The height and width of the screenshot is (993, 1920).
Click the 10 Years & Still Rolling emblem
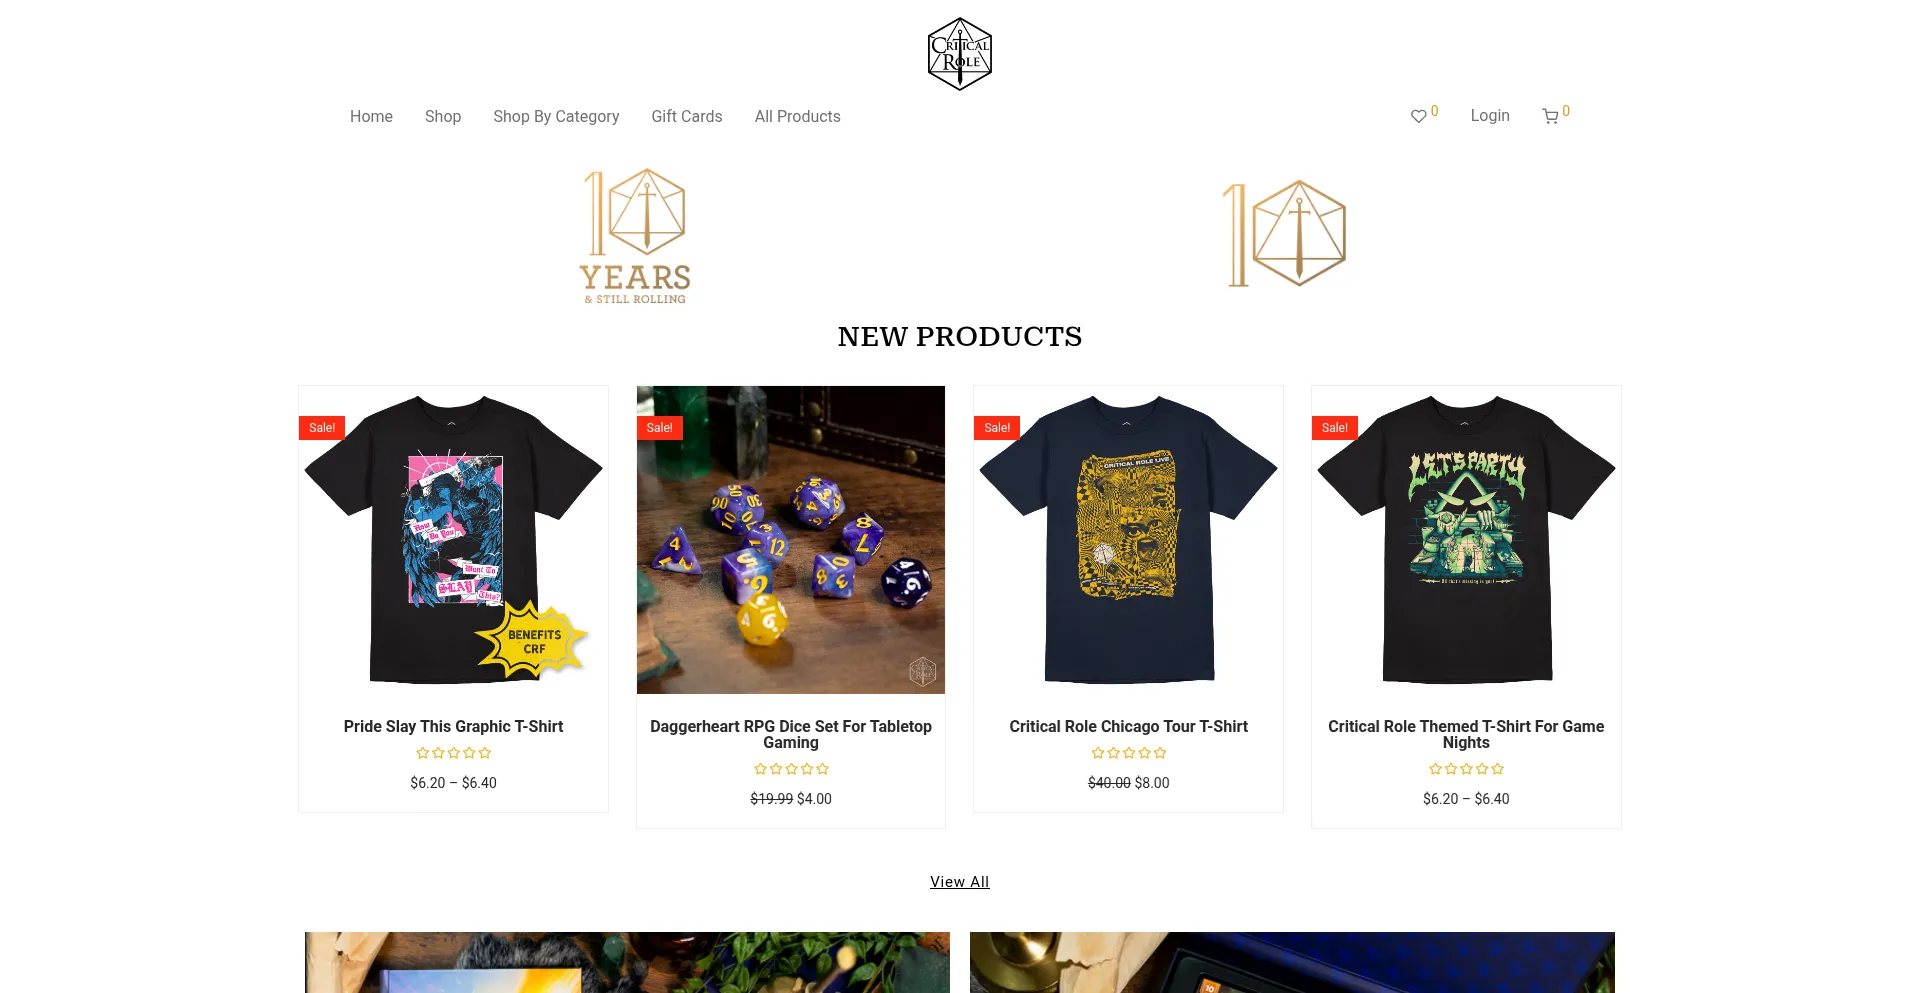click(636, 236)
